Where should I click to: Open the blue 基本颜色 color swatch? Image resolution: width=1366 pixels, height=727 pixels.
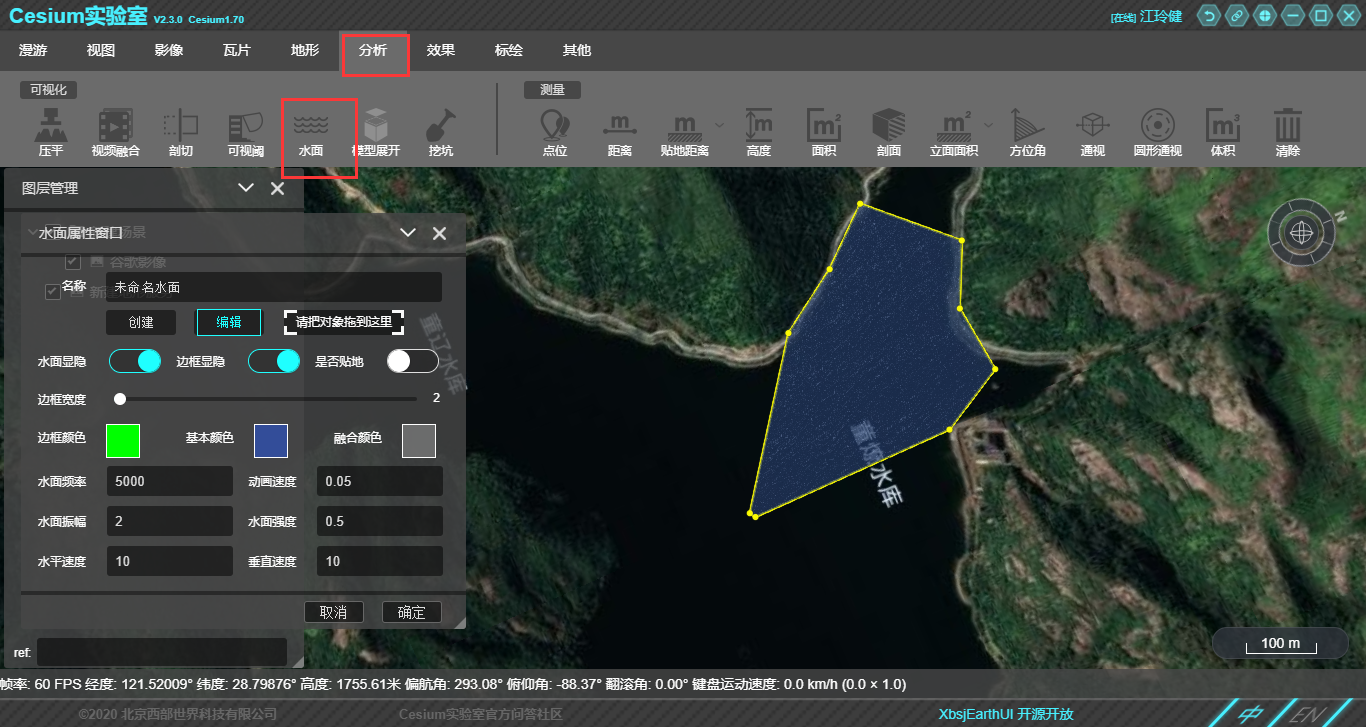271,440
